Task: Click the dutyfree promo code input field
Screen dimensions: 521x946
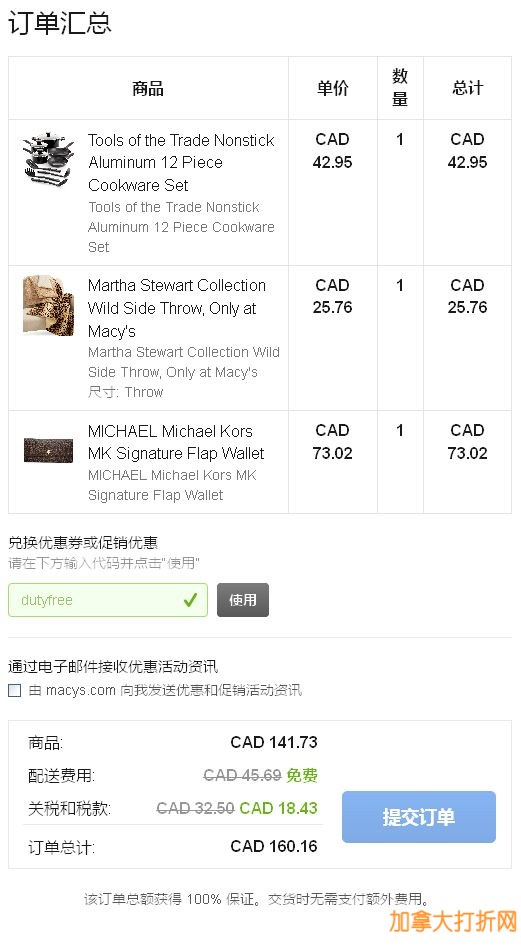Action: click(108, 600)
